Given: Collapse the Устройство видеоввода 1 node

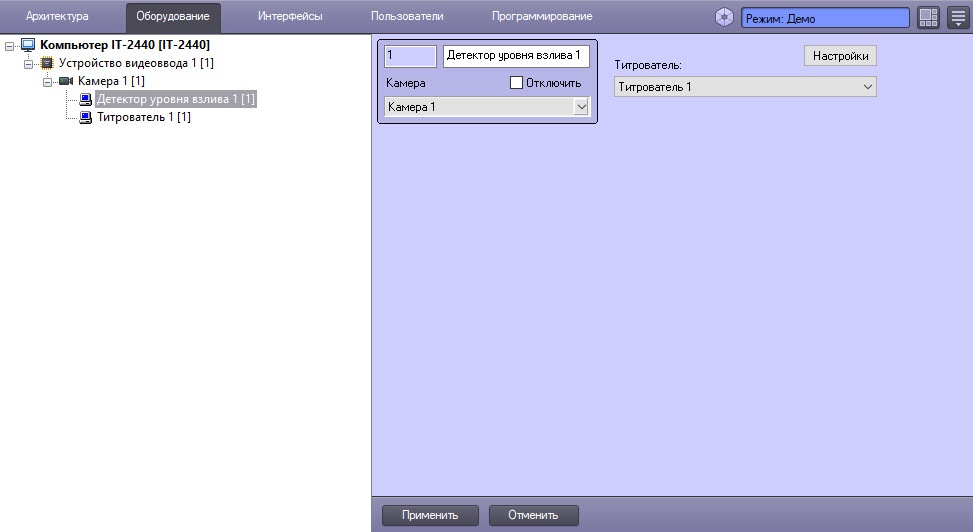Looking at the screenshot, I should [x=28, y=64].
